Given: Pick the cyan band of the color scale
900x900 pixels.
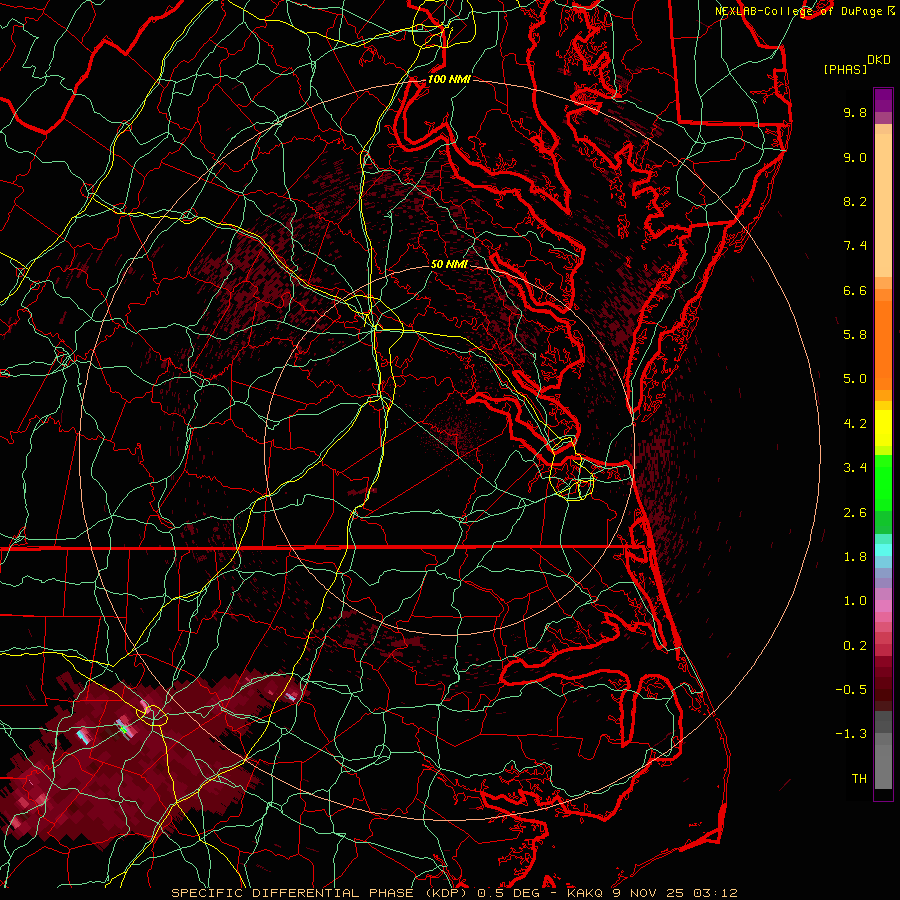Looking at the screenshot, I should (x=883, y=550).
